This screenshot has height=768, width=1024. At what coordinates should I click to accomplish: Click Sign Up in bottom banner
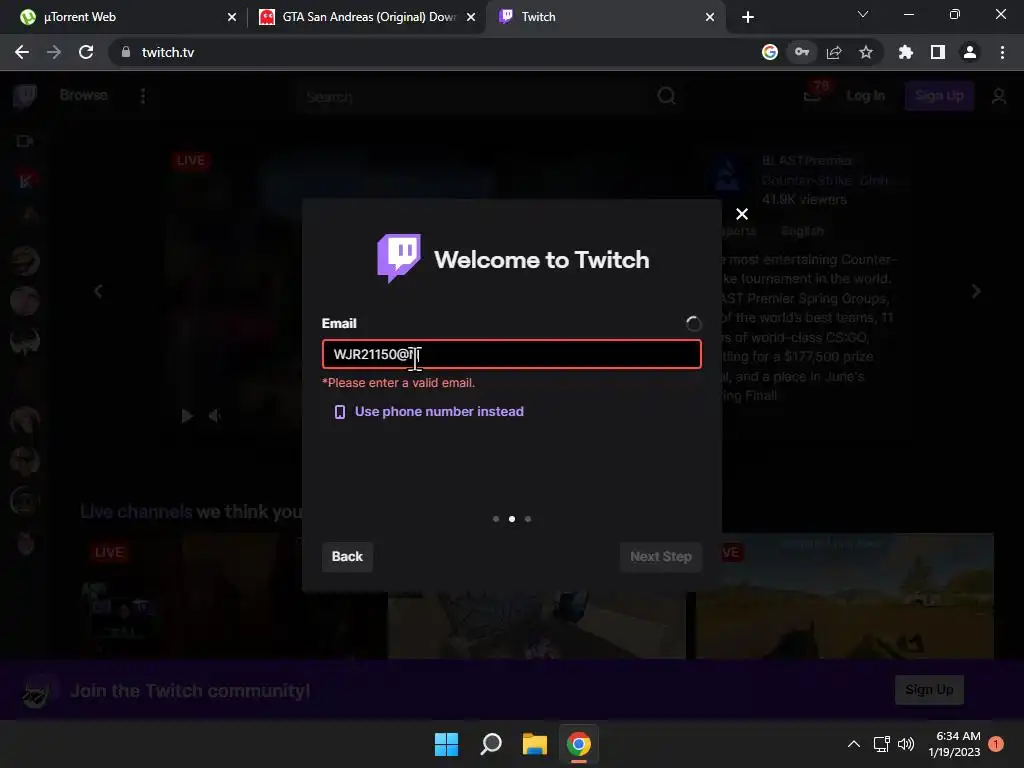929,690
